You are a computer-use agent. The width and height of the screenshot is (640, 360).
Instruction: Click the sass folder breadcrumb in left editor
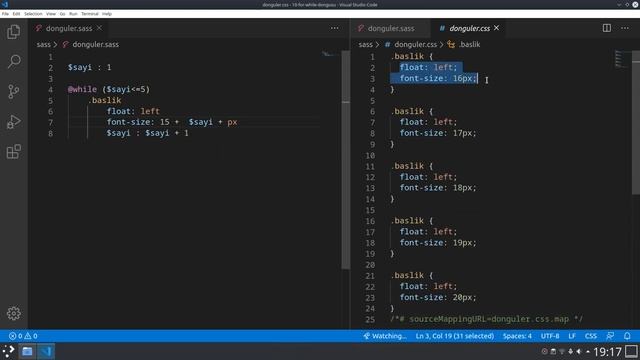coord(43,44)
